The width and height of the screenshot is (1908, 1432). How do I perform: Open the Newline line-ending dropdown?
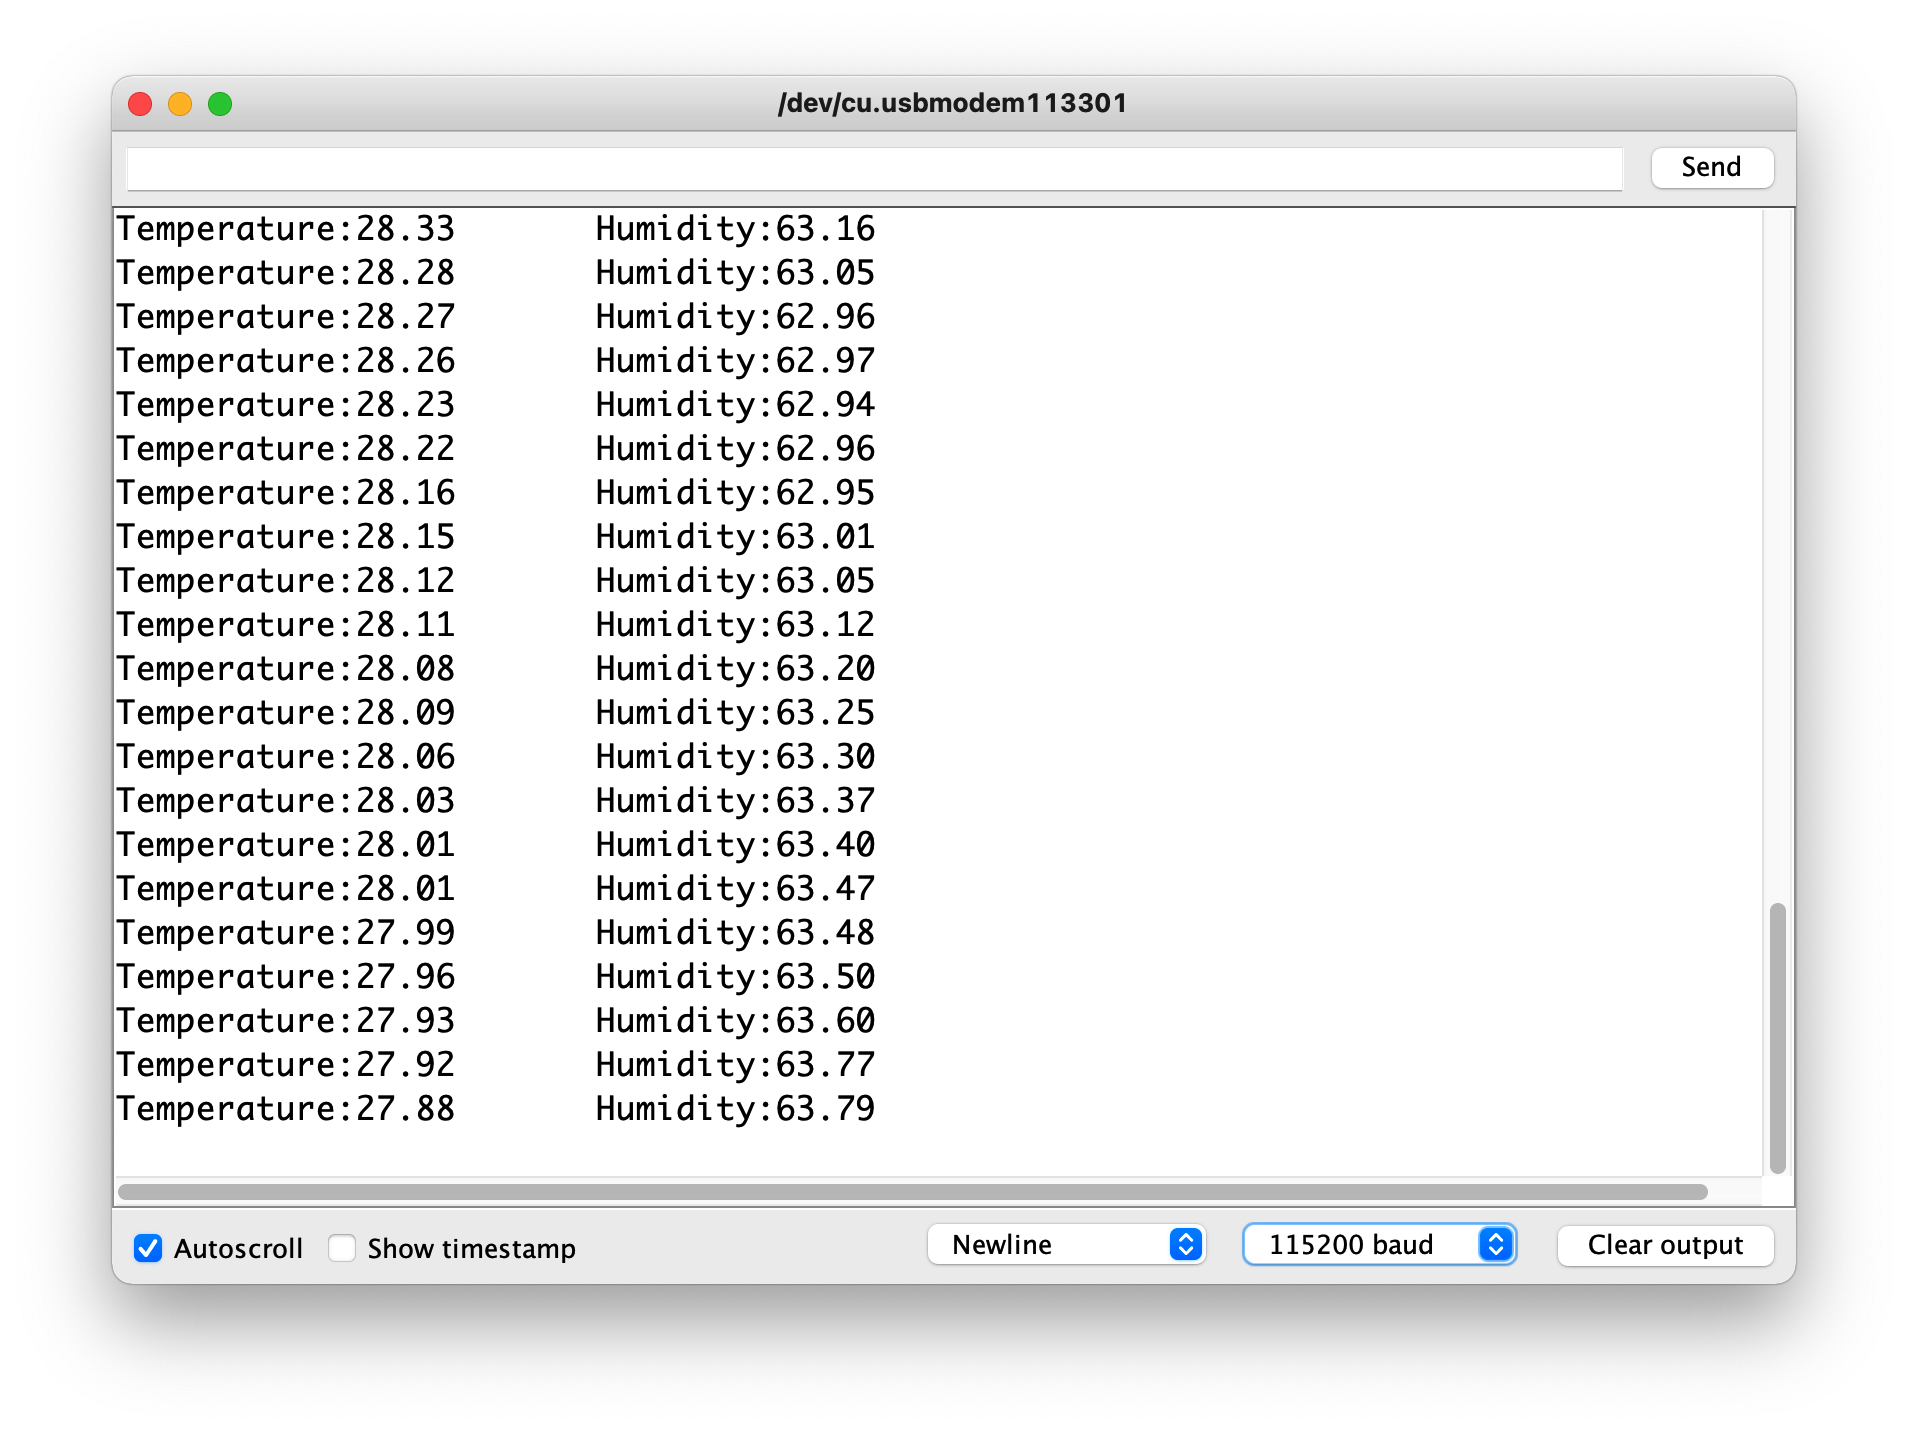tap(1066, 1245)
